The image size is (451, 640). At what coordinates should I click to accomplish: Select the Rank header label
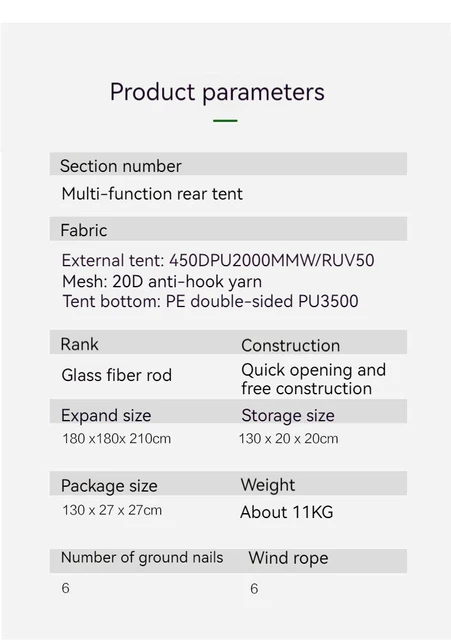tap(79, 344)
